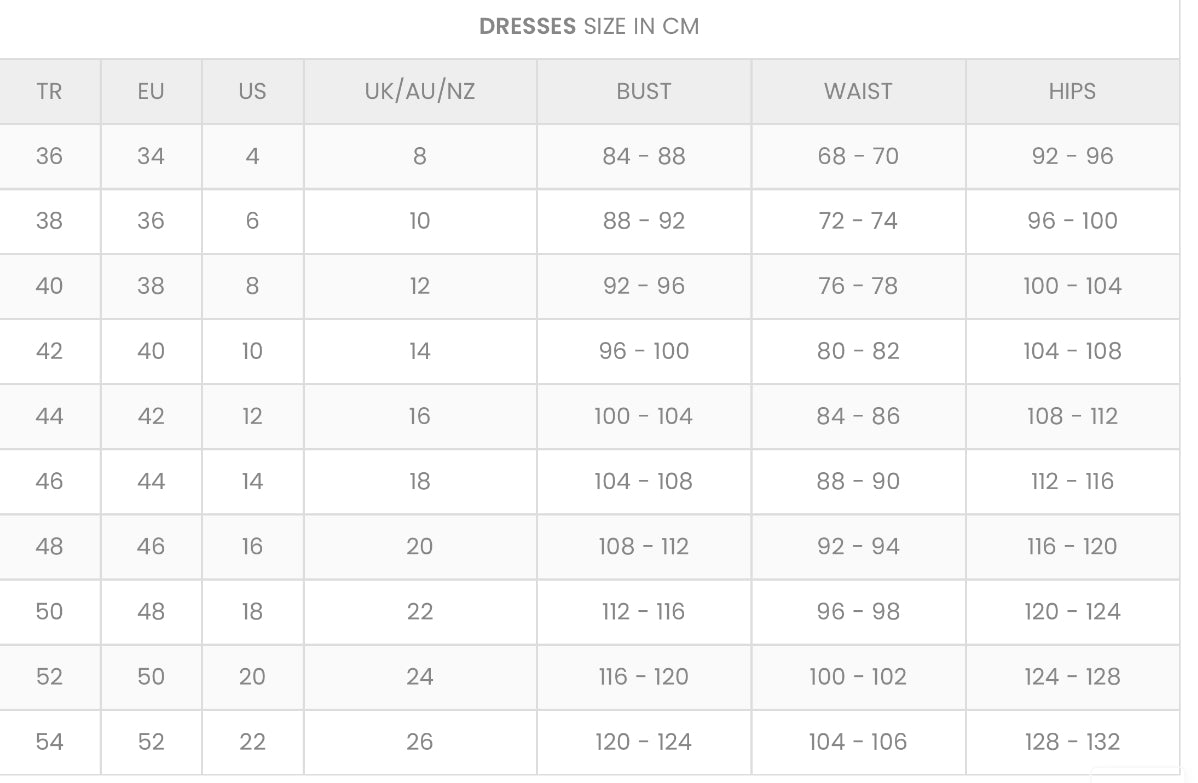Select hips measurement 104 - 108
Screen dimensions: 1198x783
coord(1072,351)
